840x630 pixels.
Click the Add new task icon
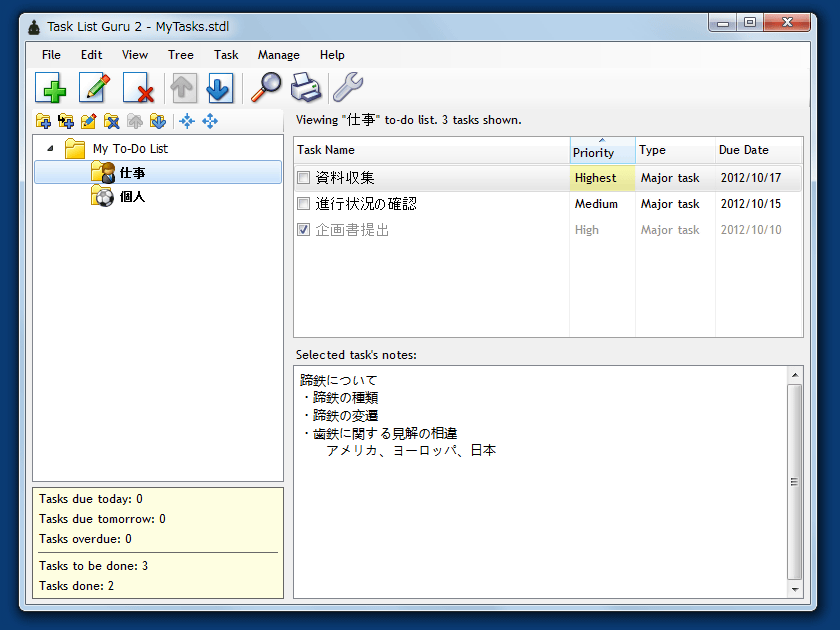(x=51, y=88)
